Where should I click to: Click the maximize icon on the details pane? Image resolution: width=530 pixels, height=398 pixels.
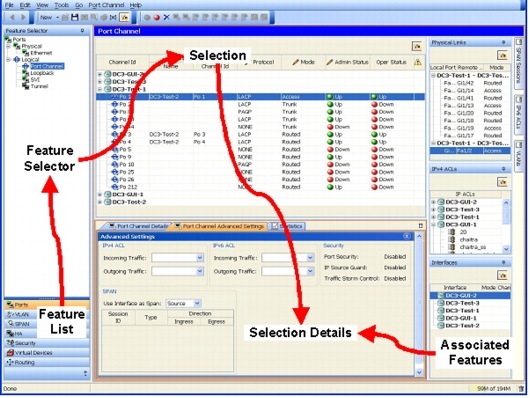click(420, 226)
